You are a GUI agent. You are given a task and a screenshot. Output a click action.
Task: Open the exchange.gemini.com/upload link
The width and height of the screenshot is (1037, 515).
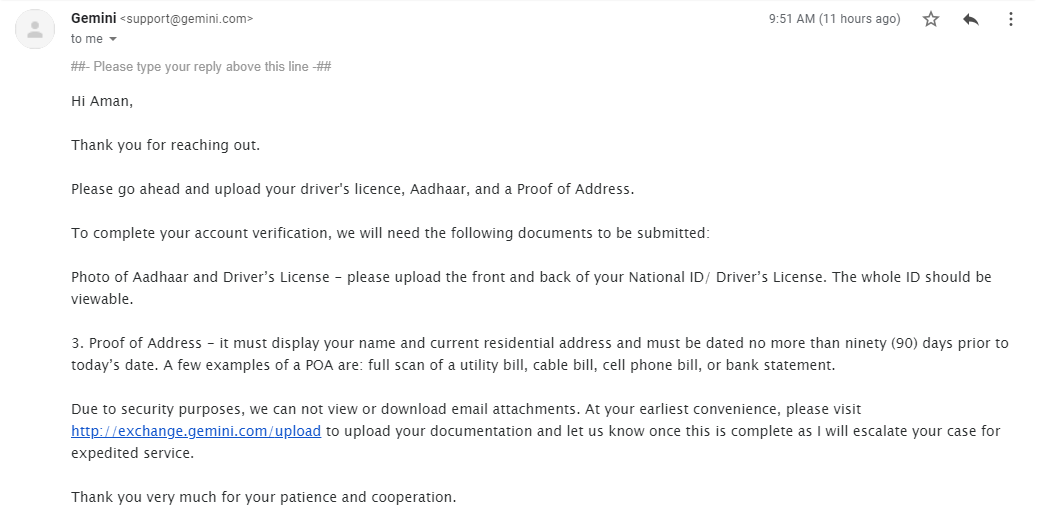(x=196, y=431)
